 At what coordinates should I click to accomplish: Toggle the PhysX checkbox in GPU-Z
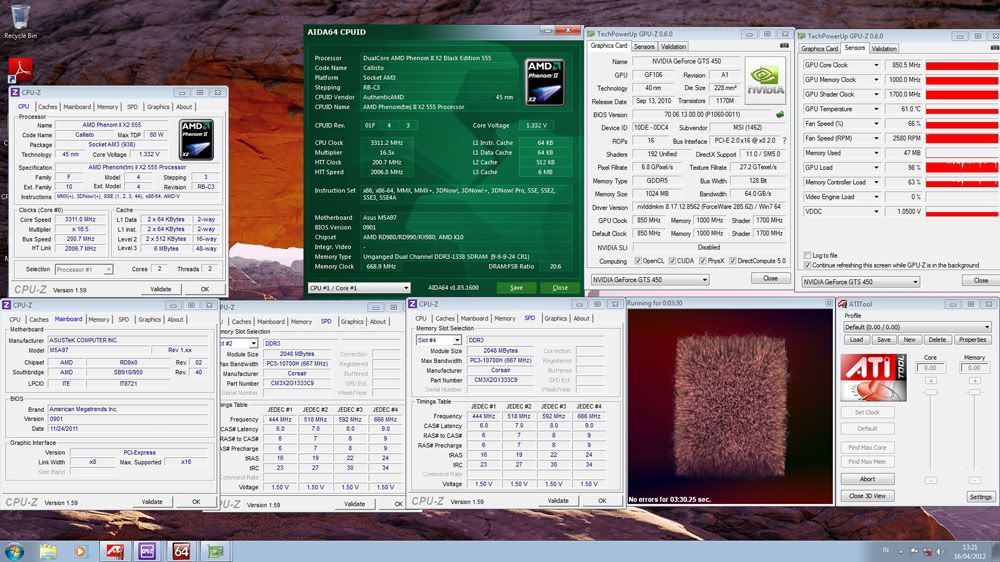point(703,261)
